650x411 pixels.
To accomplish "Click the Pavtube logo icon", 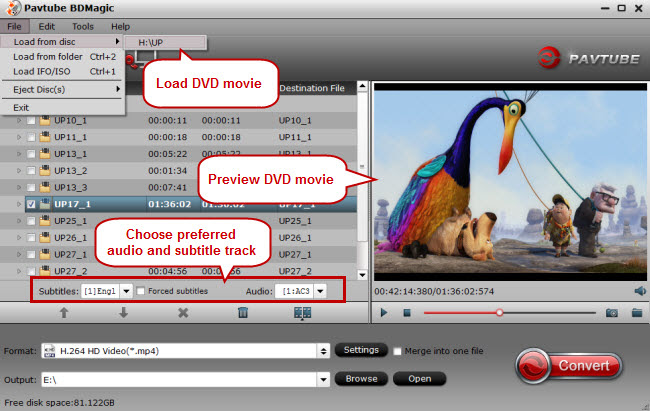I will coord(549,58).
